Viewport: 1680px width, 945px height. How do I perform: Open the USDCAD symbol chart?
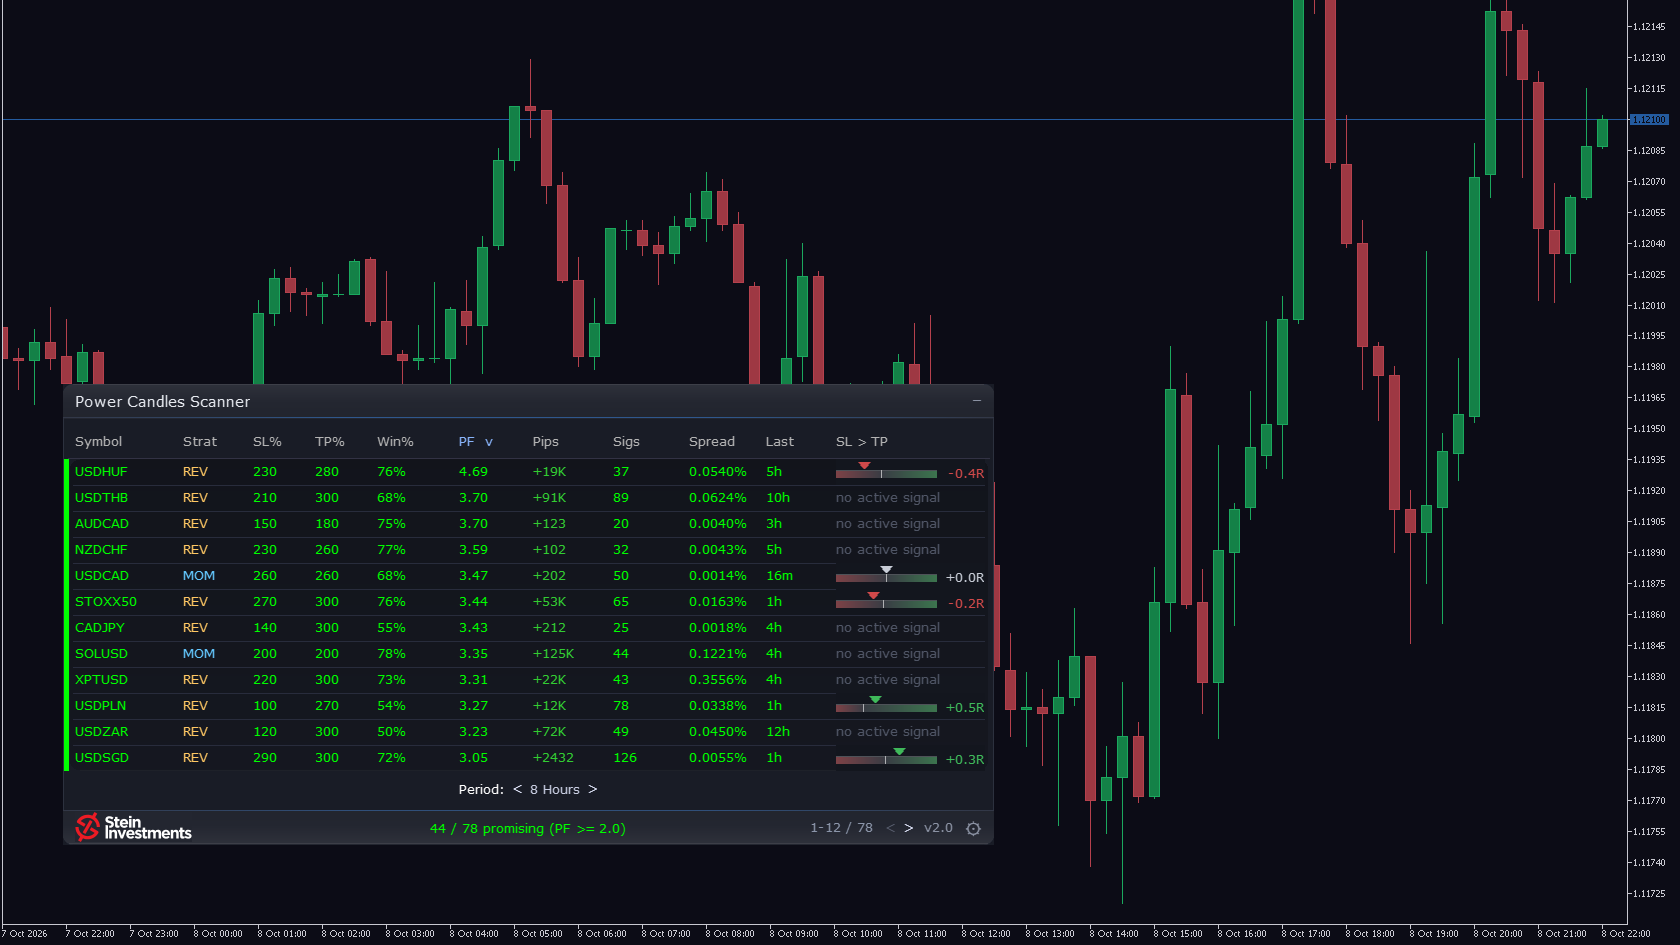coord(102,575)
